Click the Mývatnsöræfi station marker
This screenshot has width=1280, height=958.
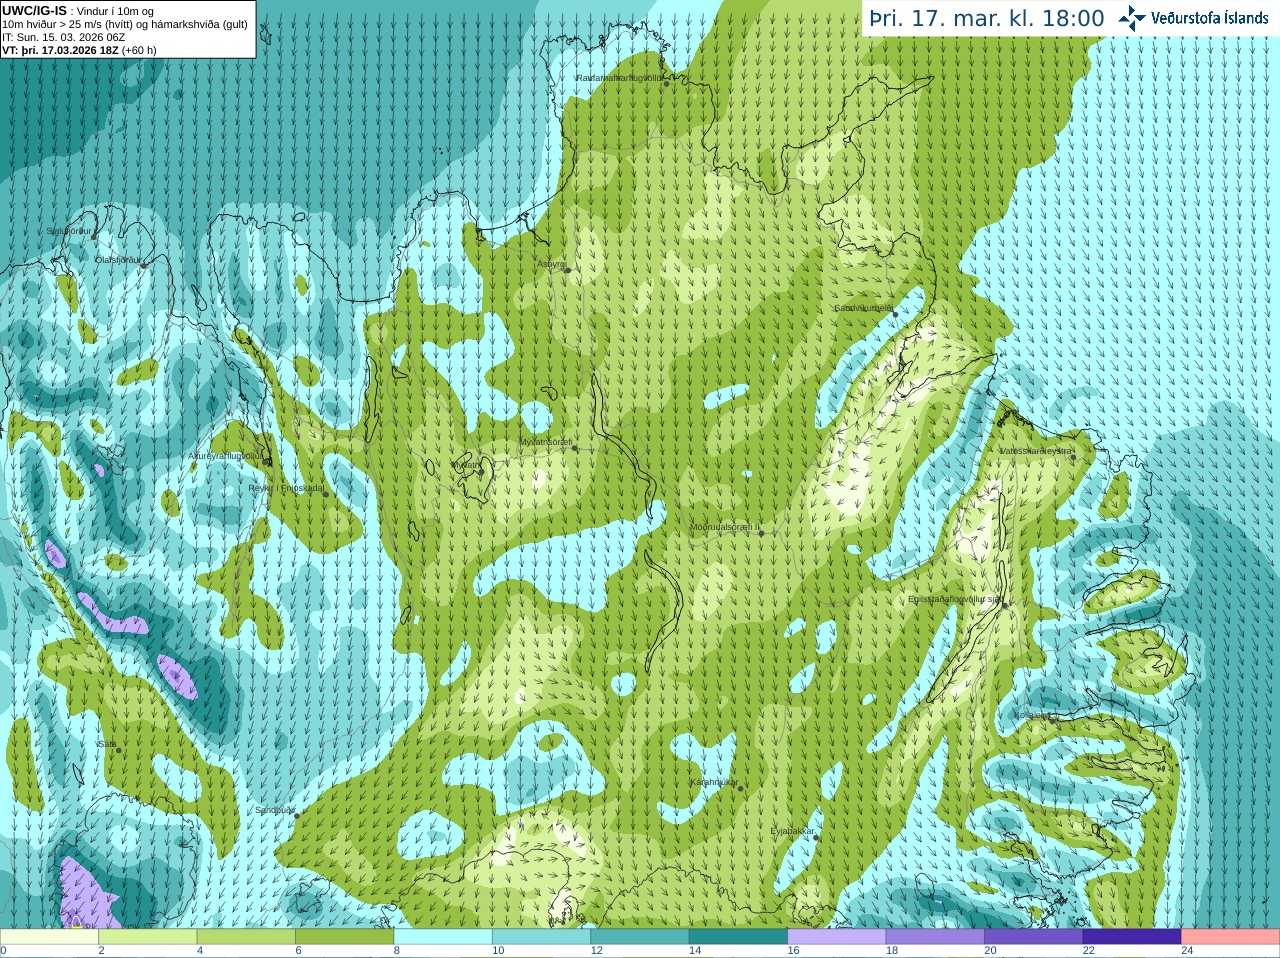(x=574, y=448)
